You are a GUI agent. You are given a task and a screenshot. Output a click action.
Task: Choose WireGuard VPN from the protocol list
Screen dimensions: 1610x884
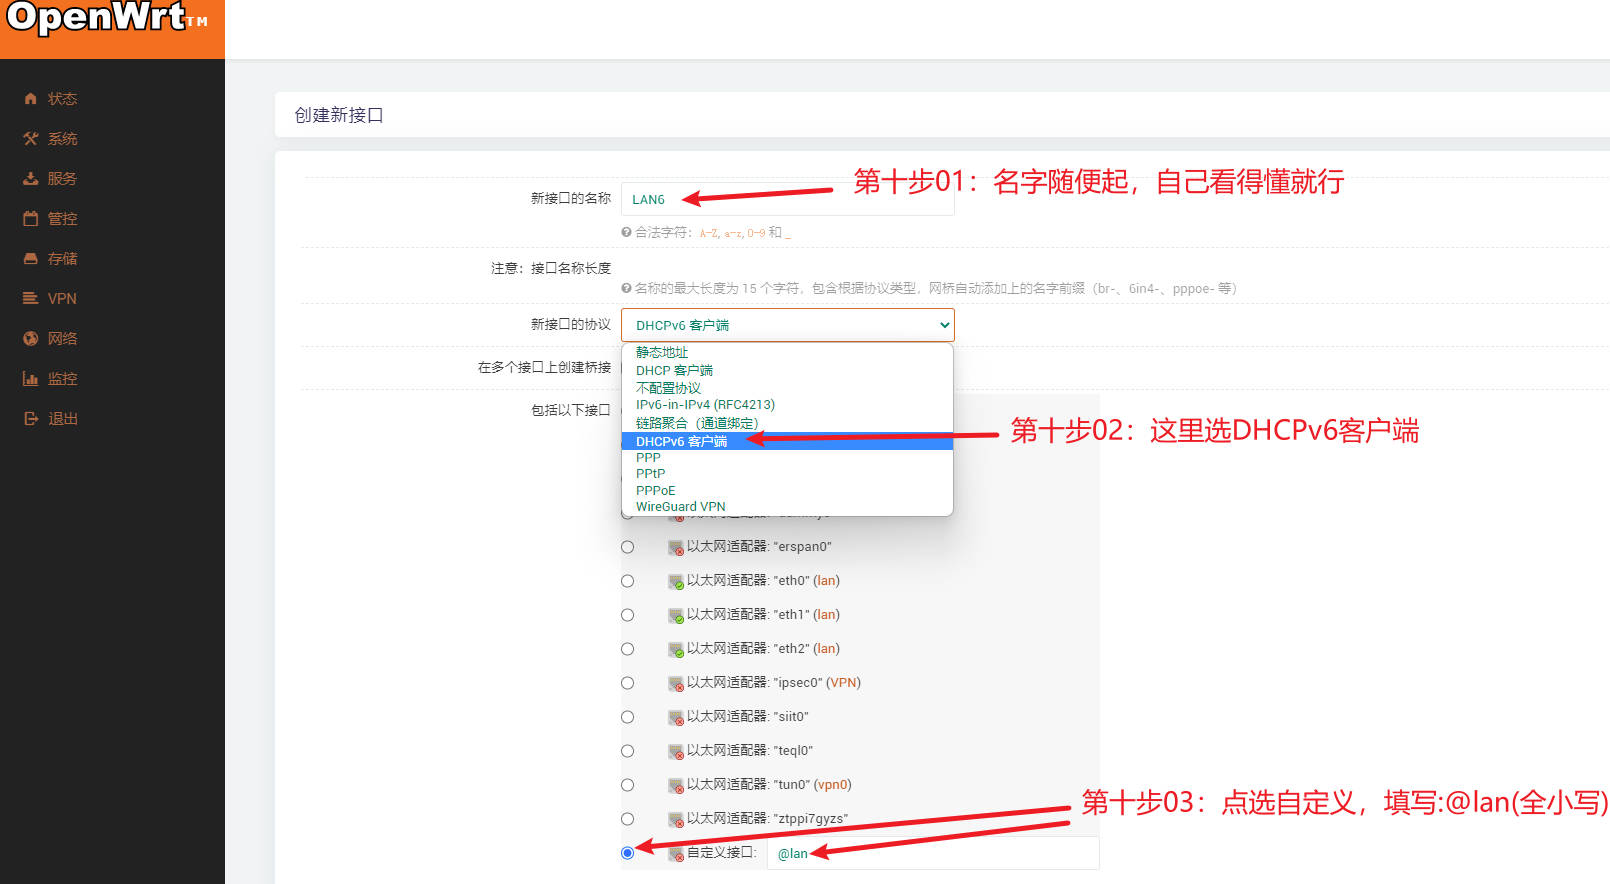(x=681, y=507)
